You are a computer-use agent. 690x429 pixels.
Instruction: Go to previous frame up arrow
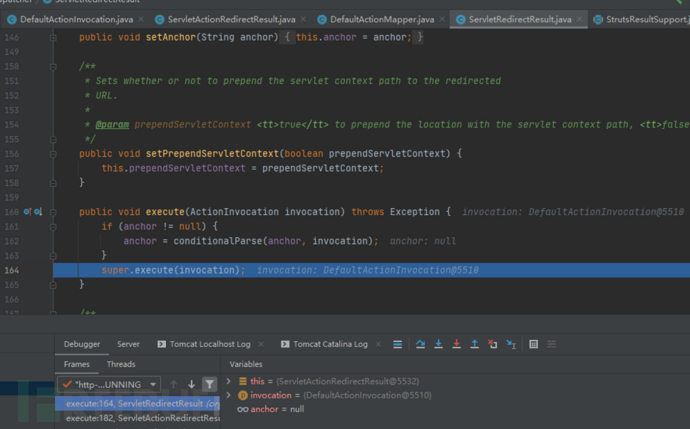[x=173, y=384]
